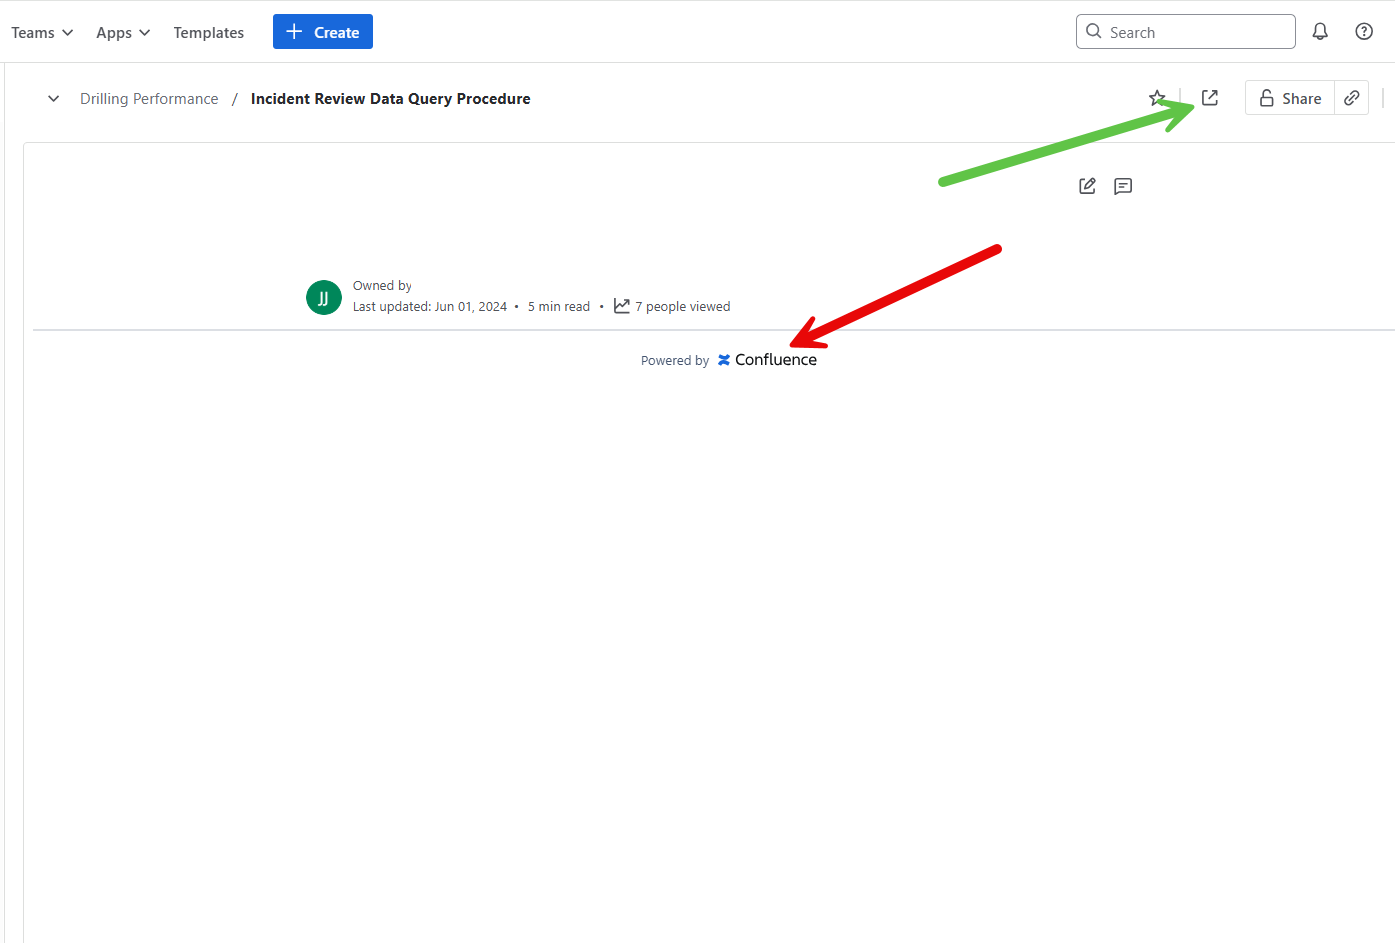Click the Incident Review Data Query Procedure title
Image resolution: width=1395 pixels, height=943 pixels.
tap(391, 98)
